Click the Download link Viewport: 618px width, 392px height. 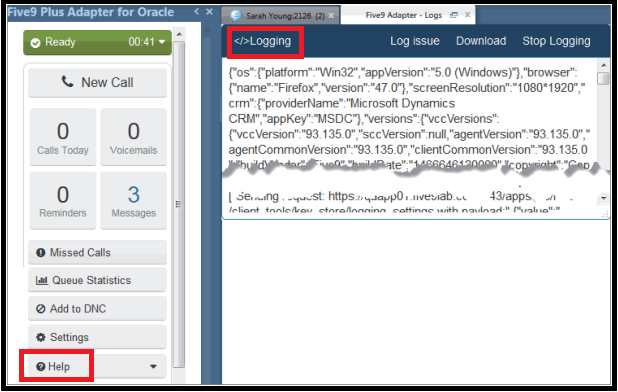tap(481, 41)
